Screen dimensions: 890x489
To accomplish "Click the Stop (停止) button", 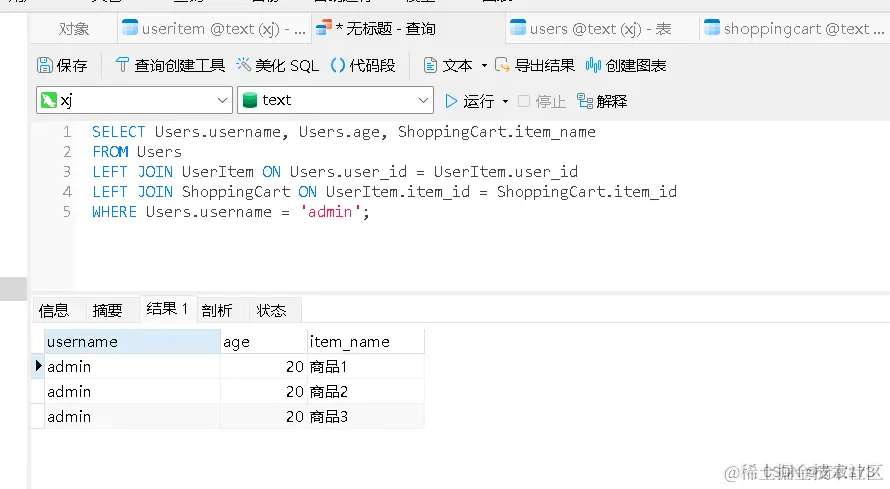I will tap(542, 101).
